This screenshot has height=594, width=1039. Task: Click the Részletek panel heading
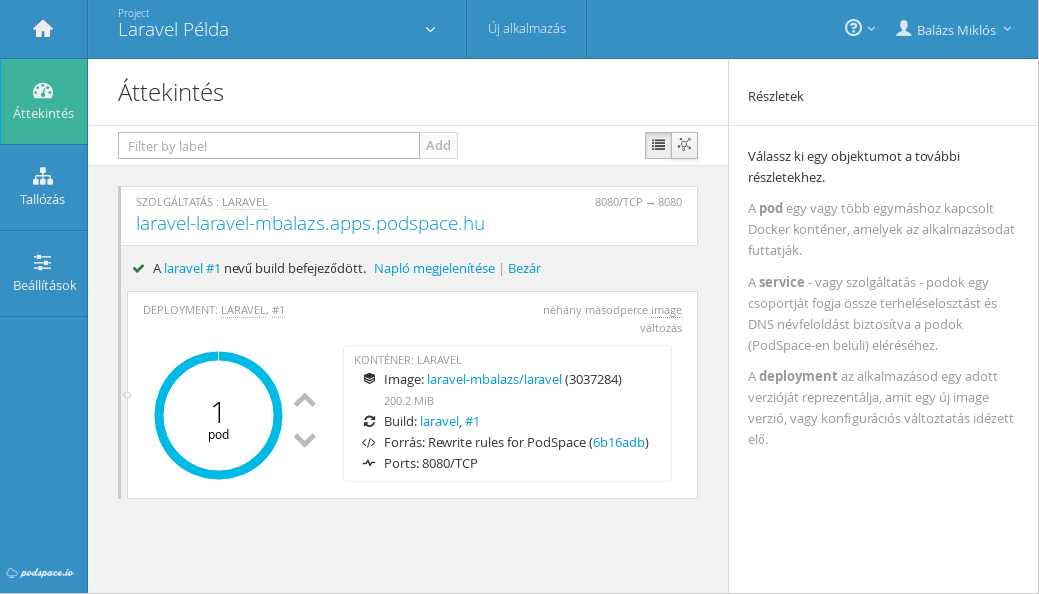[x=775, y=97]
